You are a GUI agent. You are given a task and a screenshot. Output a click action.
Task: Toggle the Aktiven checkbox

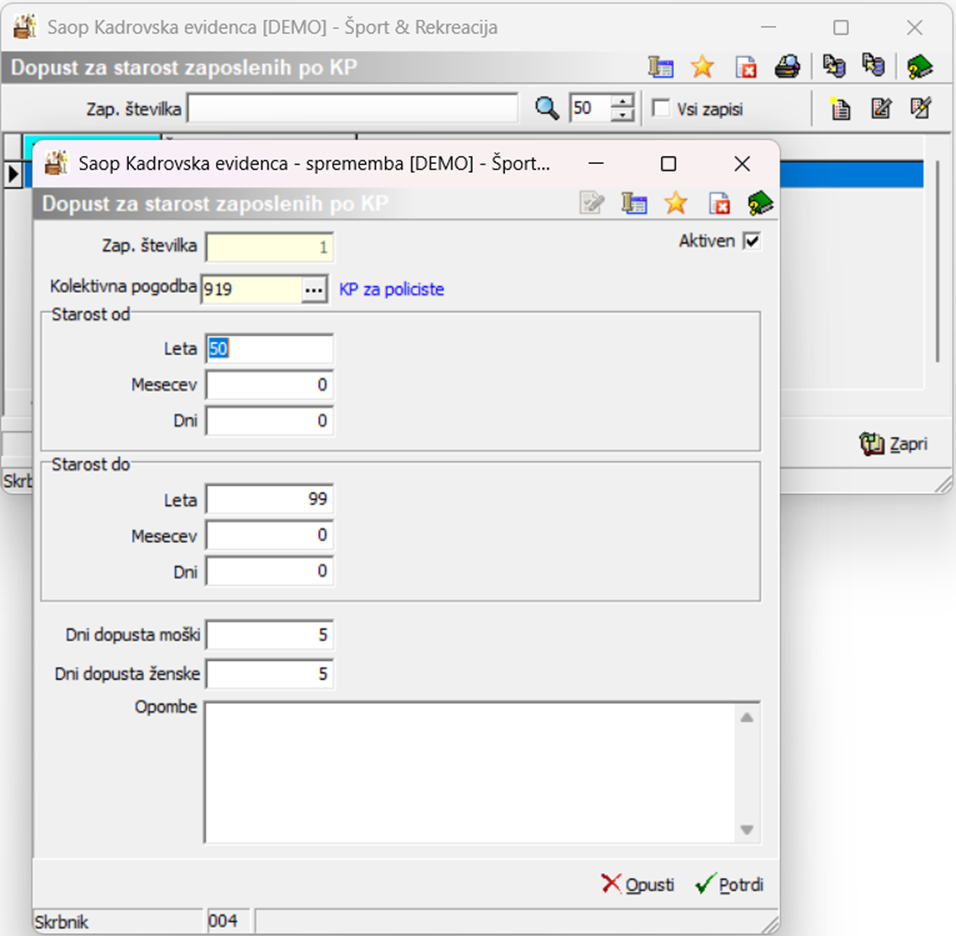pyautogui.click(x=752, y=241)
